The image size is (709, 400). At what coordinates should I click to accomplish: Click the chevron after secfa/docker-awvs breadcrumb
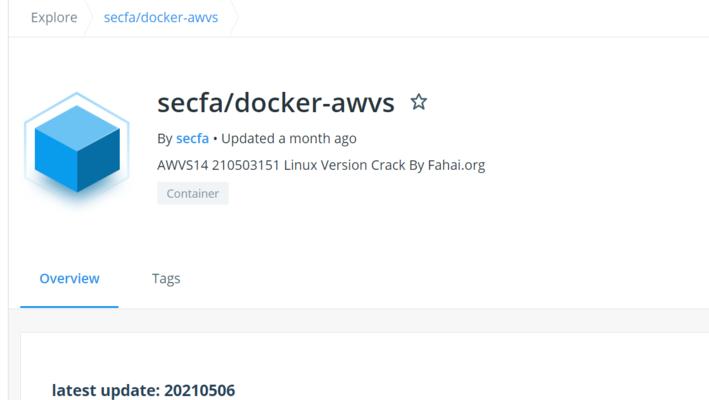[234, 18]
